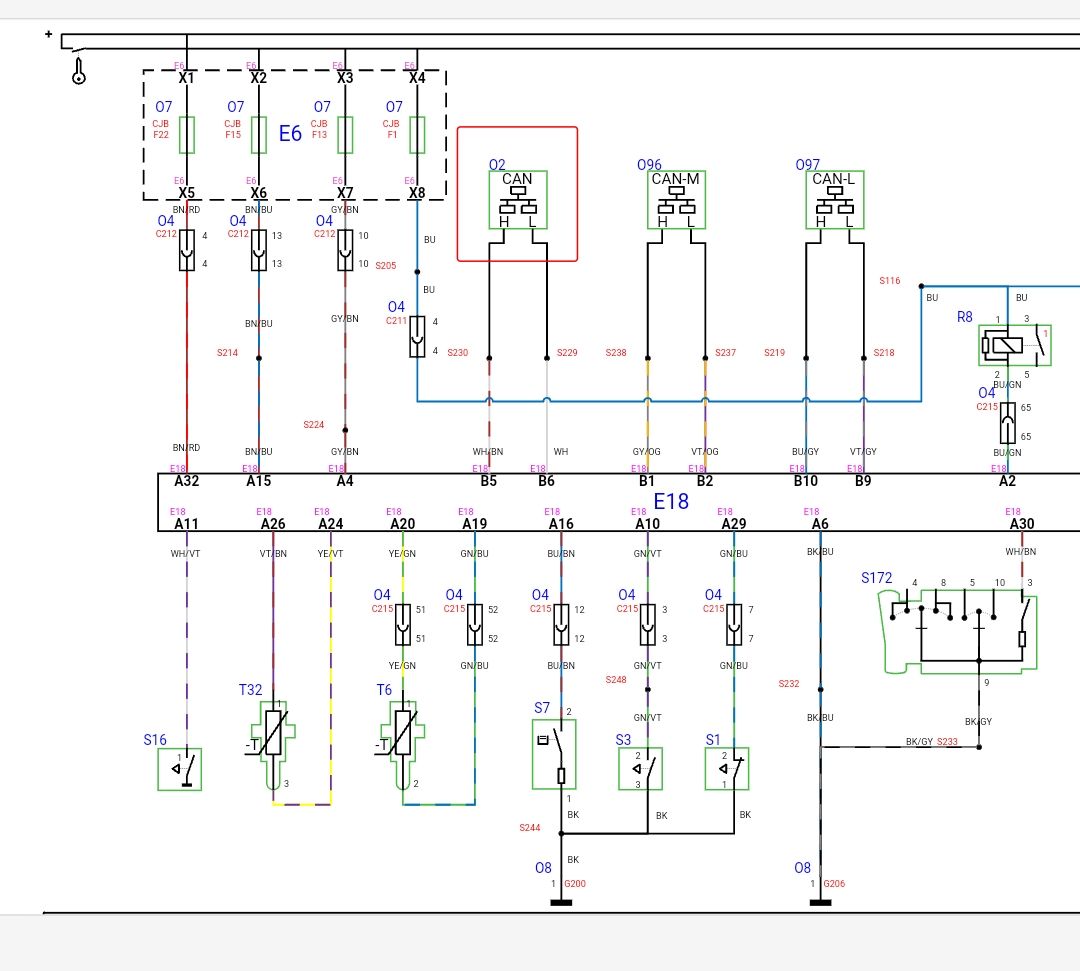Click the R8 relay symbol
The image size is (1080, 971).
point(1015,345)
